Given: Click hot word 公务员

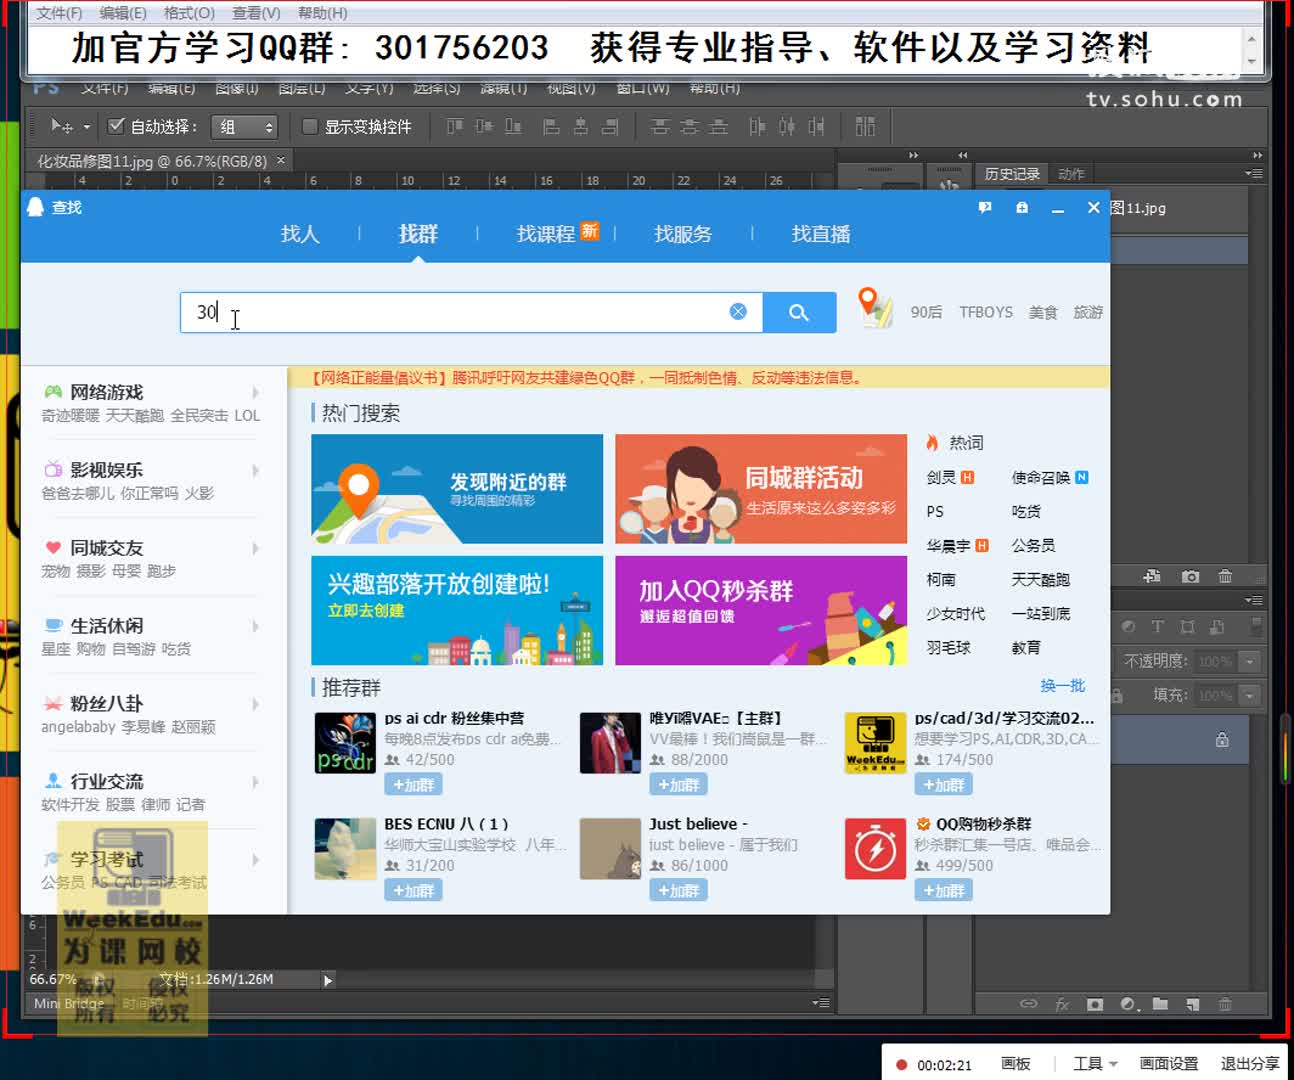Looking at the screenshot, I should coord(1033,545).
